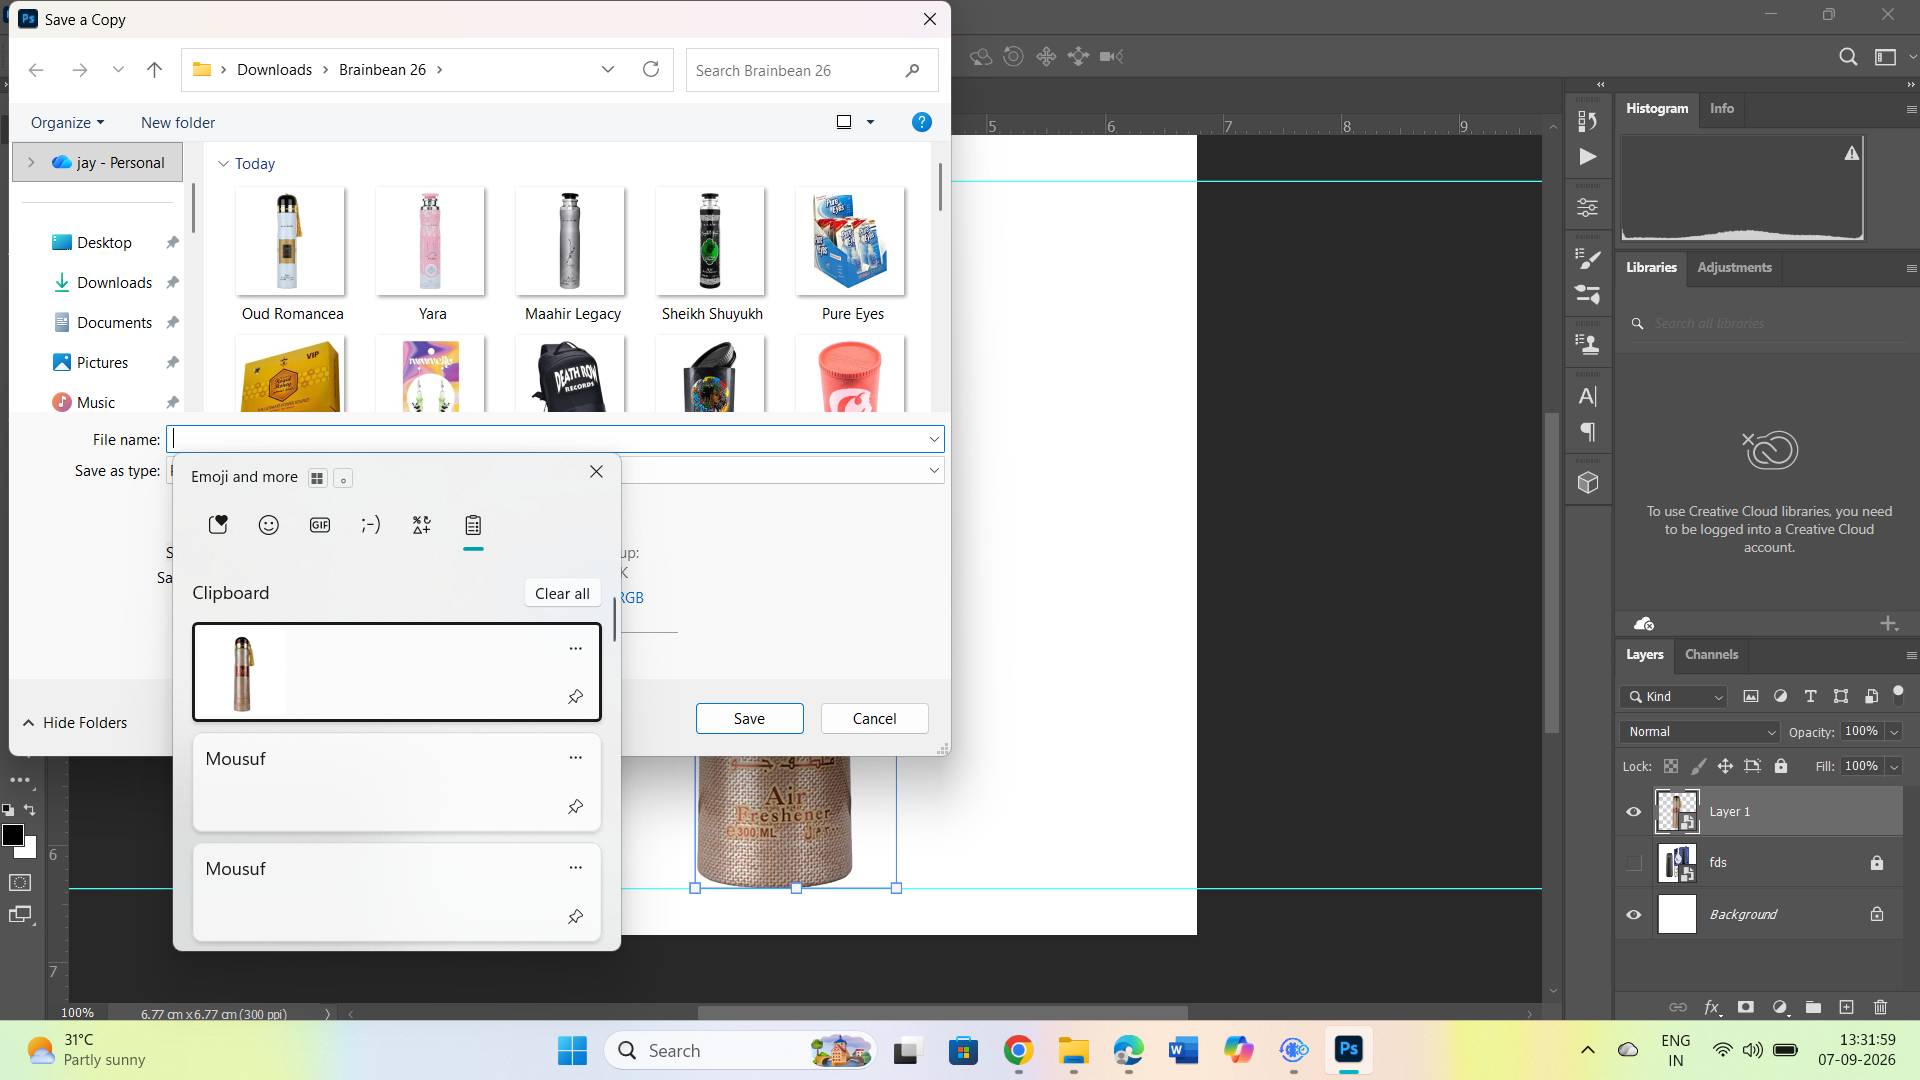
Task: Collapse the Today file group
Action: pyautogui.click(x=223, y=164)
